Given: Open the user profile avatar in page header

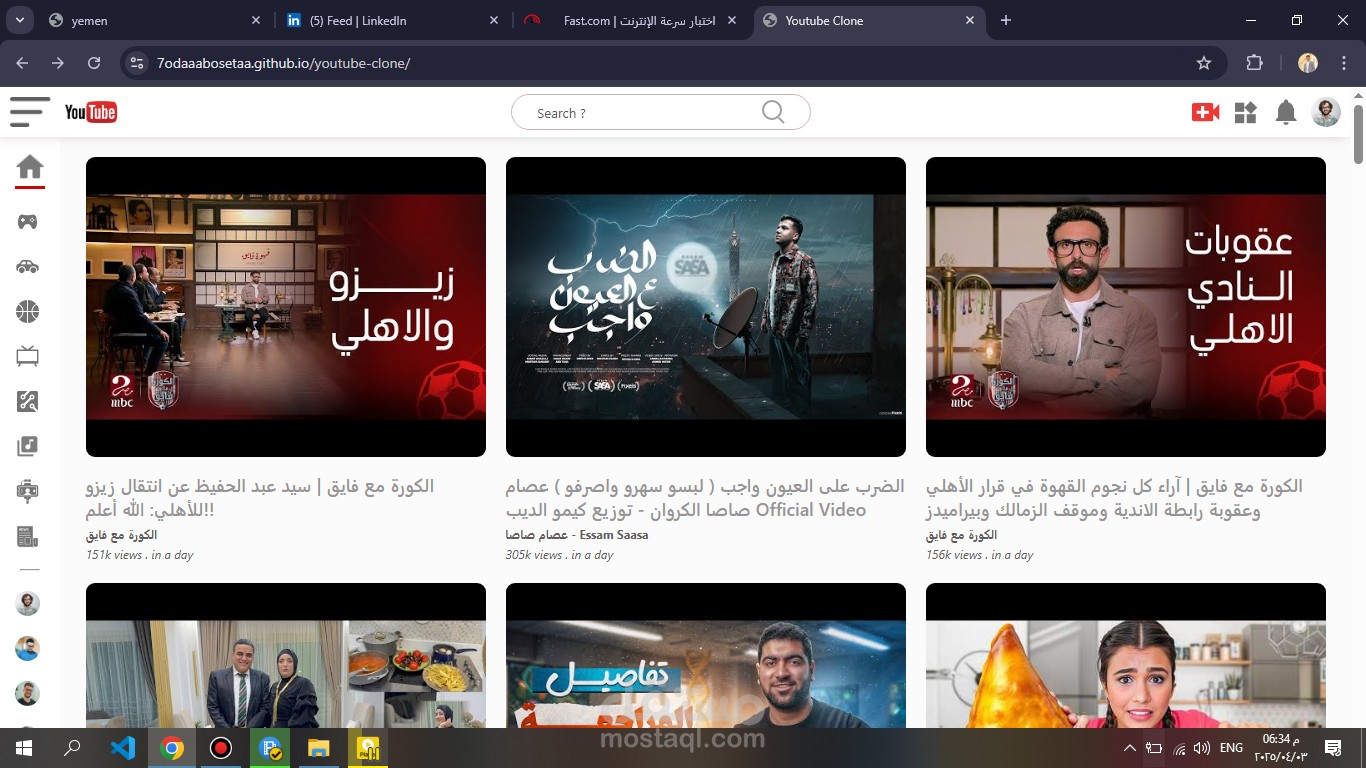Looking at the screenshot, I should point(1326,112).
